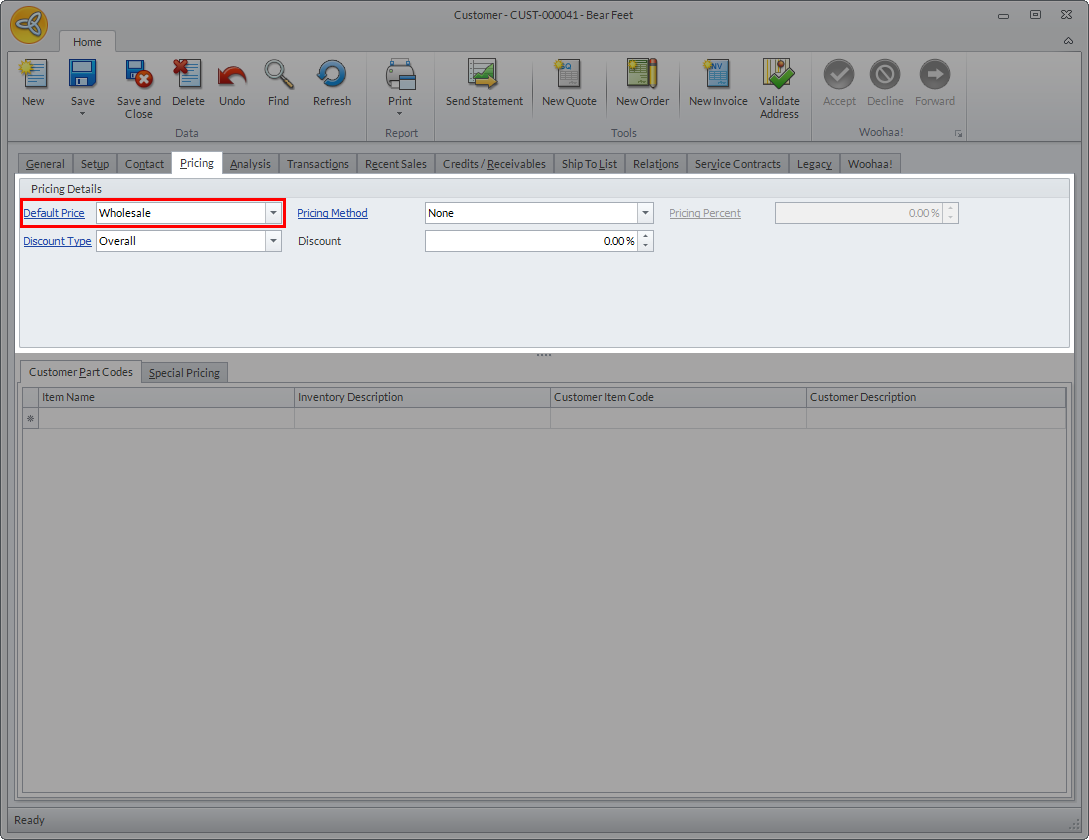Click the Default Price link label
This screenshot has width=1089, height=840.
(x=54, y=213)
